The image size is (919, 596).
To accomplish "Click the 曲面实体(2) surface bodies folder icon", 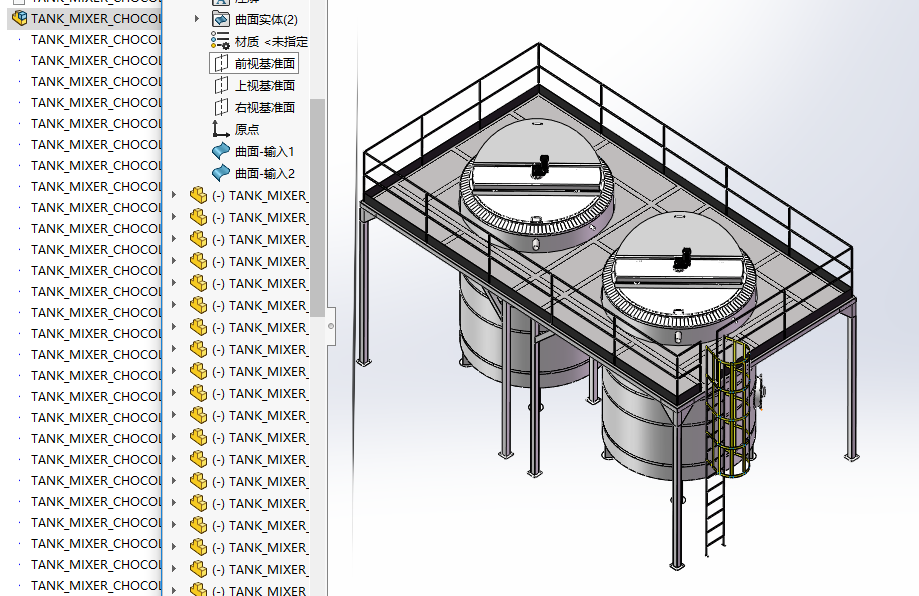I will (x=220, y=19).
